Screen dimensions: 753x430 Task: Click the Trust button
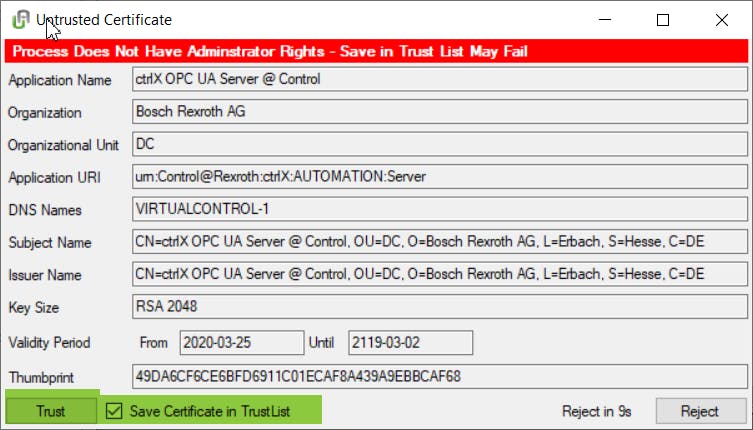50,411
